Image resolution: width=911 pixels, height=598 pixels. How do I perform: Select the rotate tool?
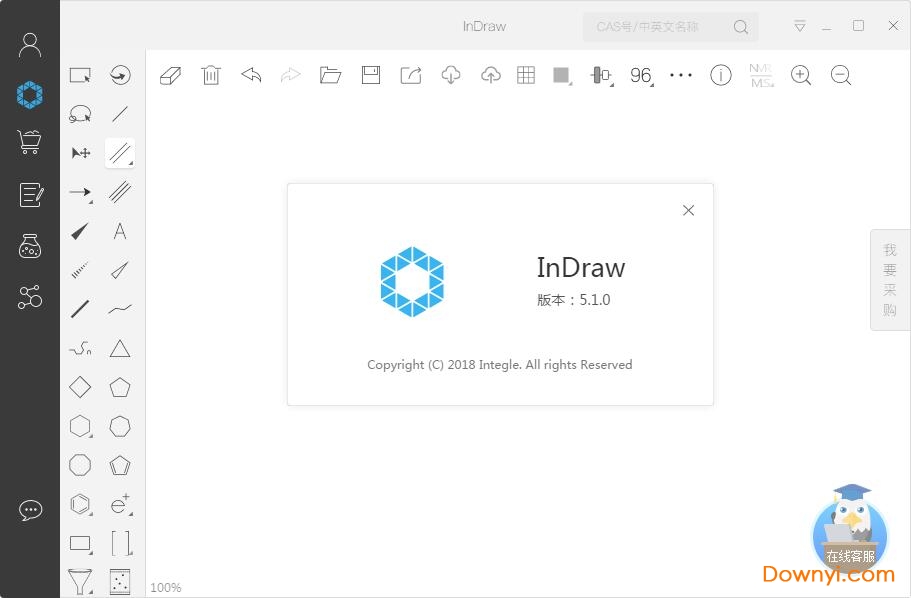coord(120,75)
